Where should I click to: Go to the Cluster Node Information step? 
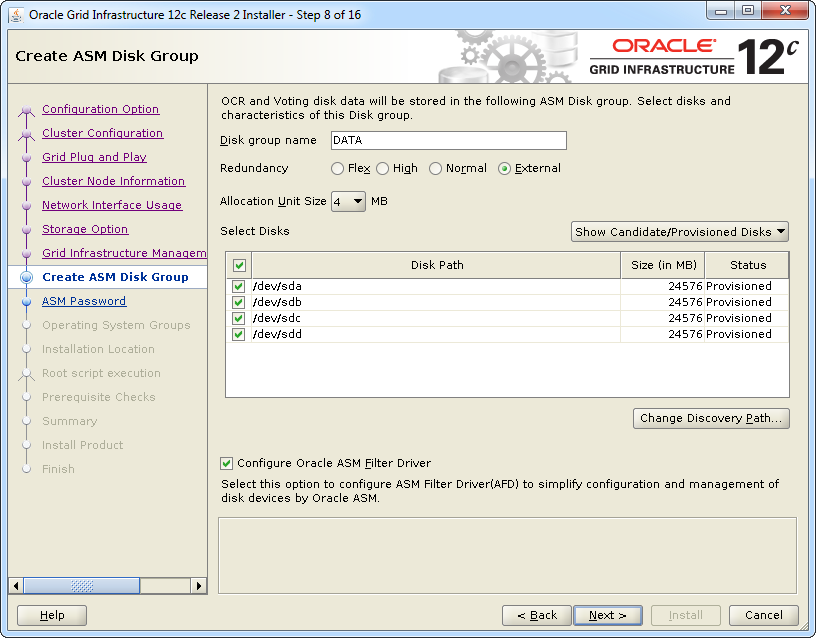(113, 181)
